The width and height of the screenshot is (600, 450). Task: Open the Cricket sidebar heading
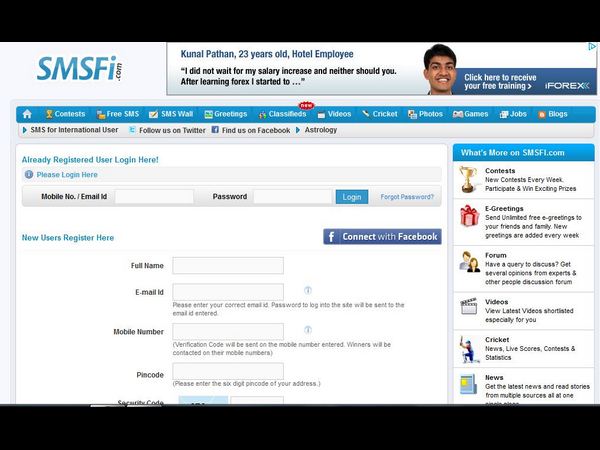497,340
